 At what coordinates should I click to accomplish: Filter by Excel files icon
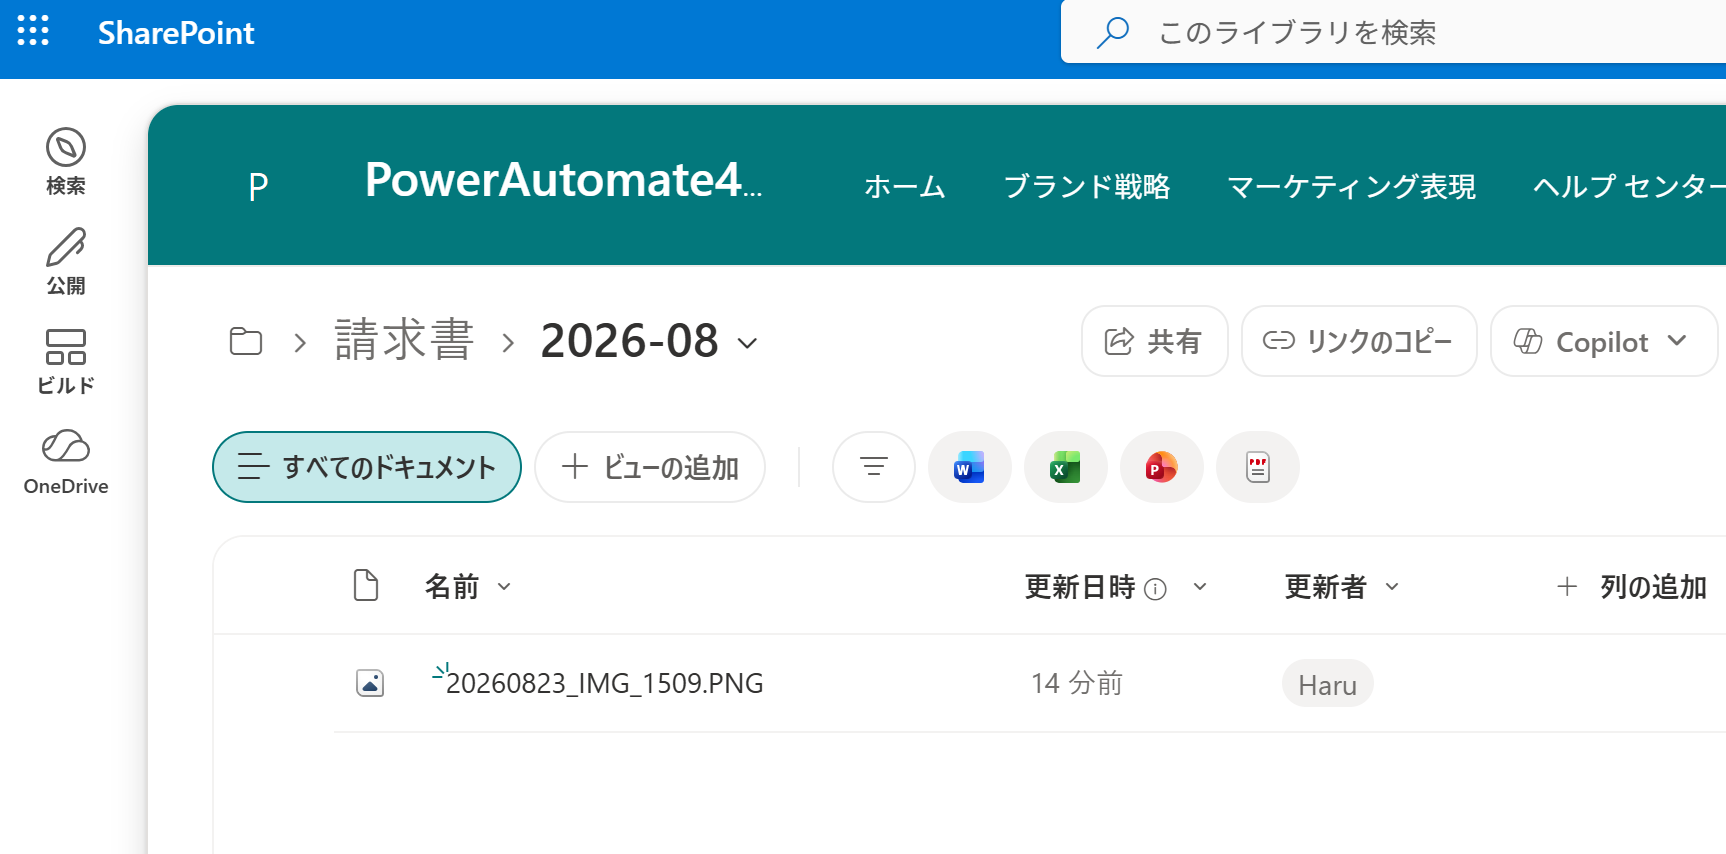click(1066, 467)
